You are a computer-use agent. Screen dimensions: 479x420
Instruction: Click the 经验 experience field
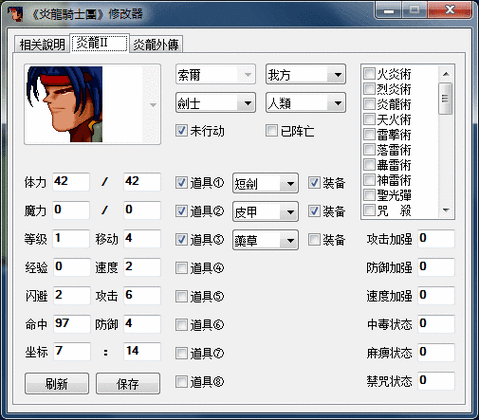pyautogui.click(x=71, y=267)
